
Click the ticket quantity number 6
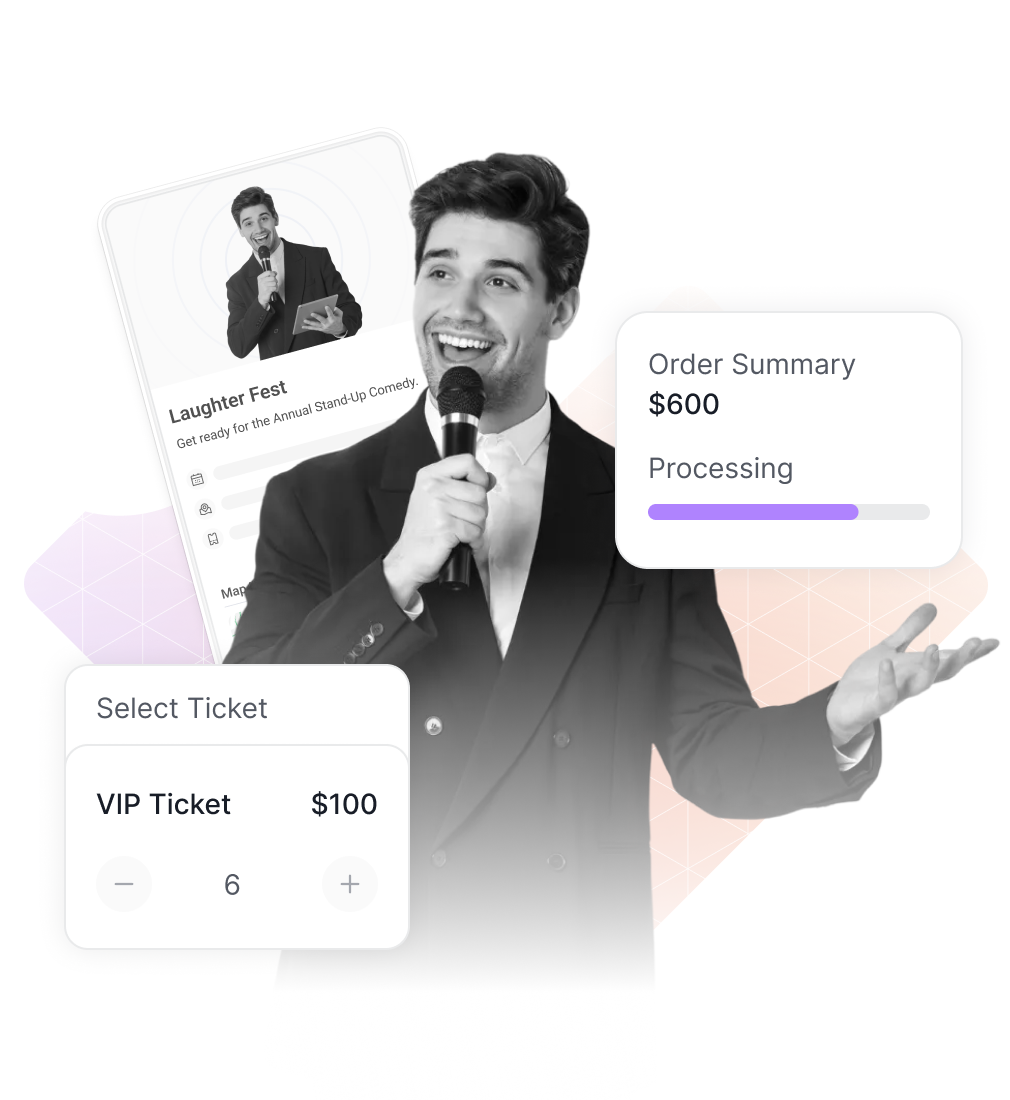pos(232,885)
